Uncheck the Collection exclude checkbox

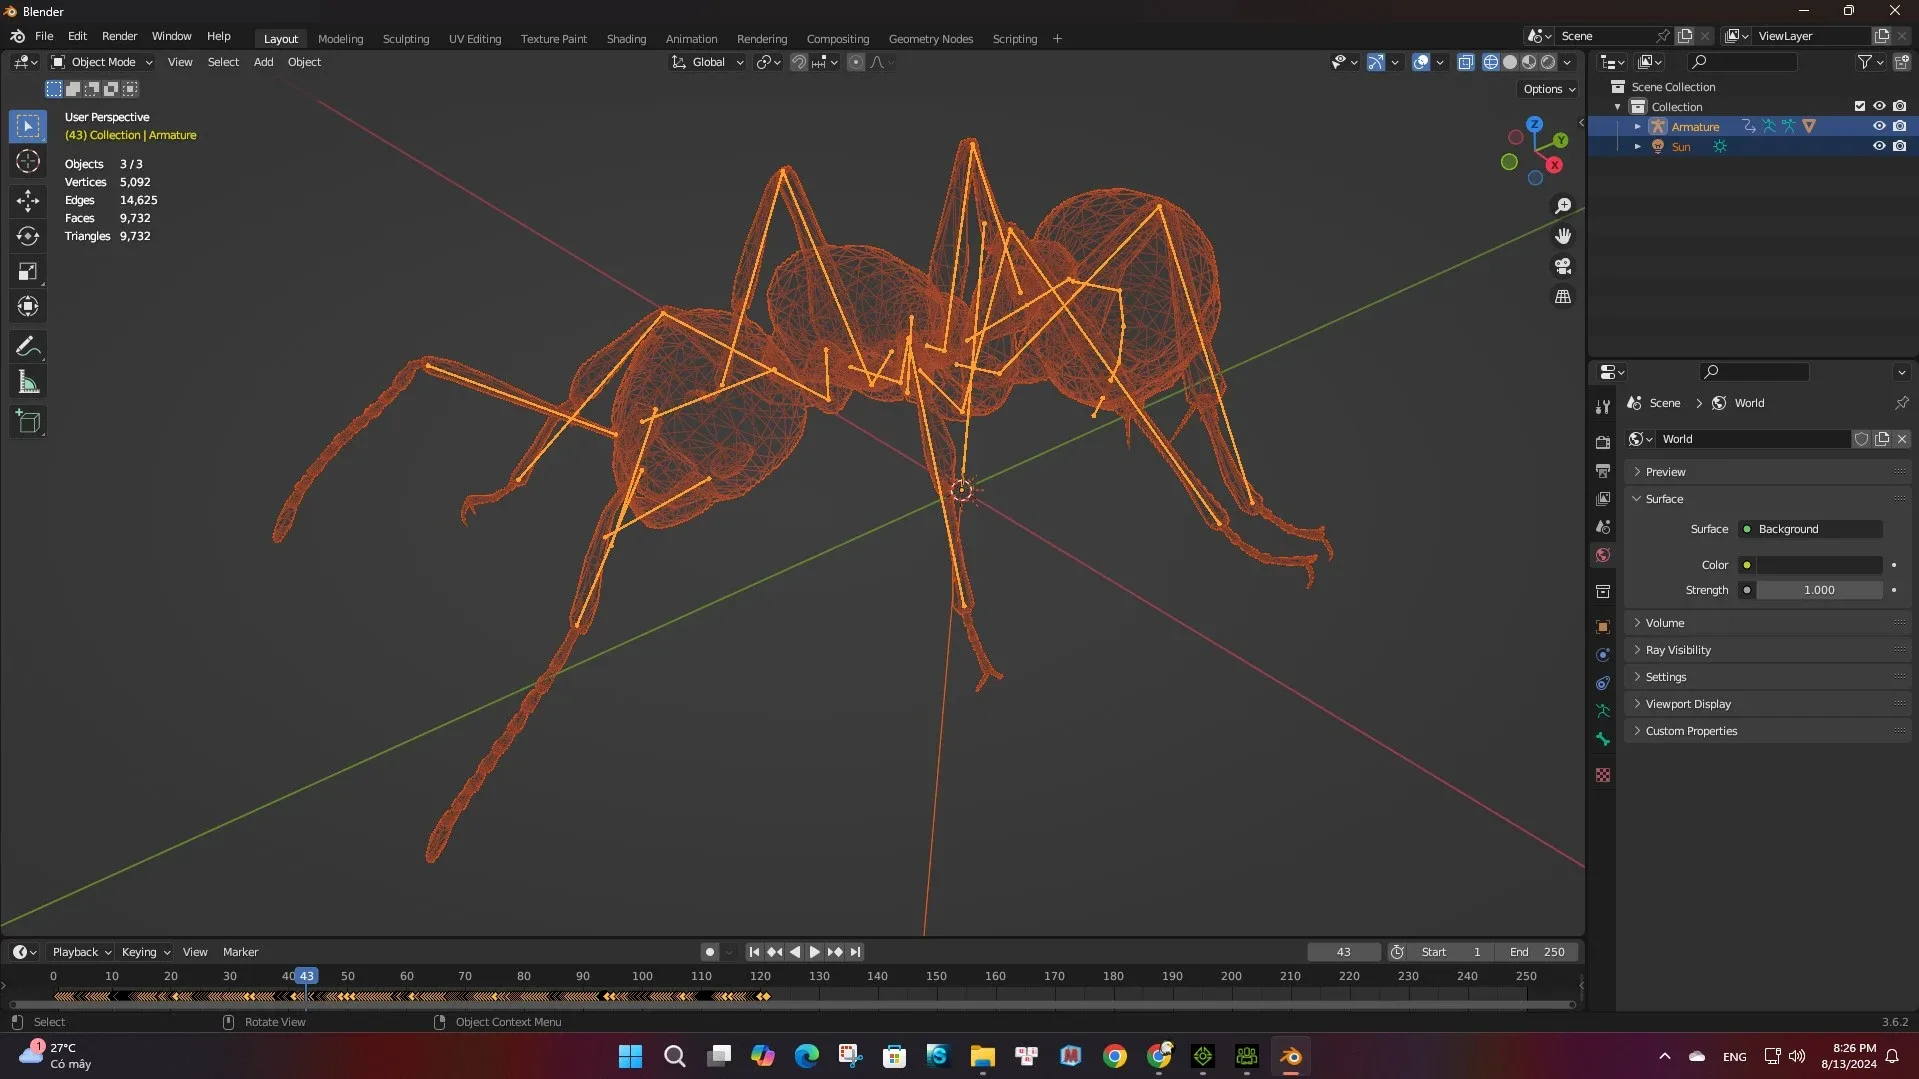pos(1859,106)
